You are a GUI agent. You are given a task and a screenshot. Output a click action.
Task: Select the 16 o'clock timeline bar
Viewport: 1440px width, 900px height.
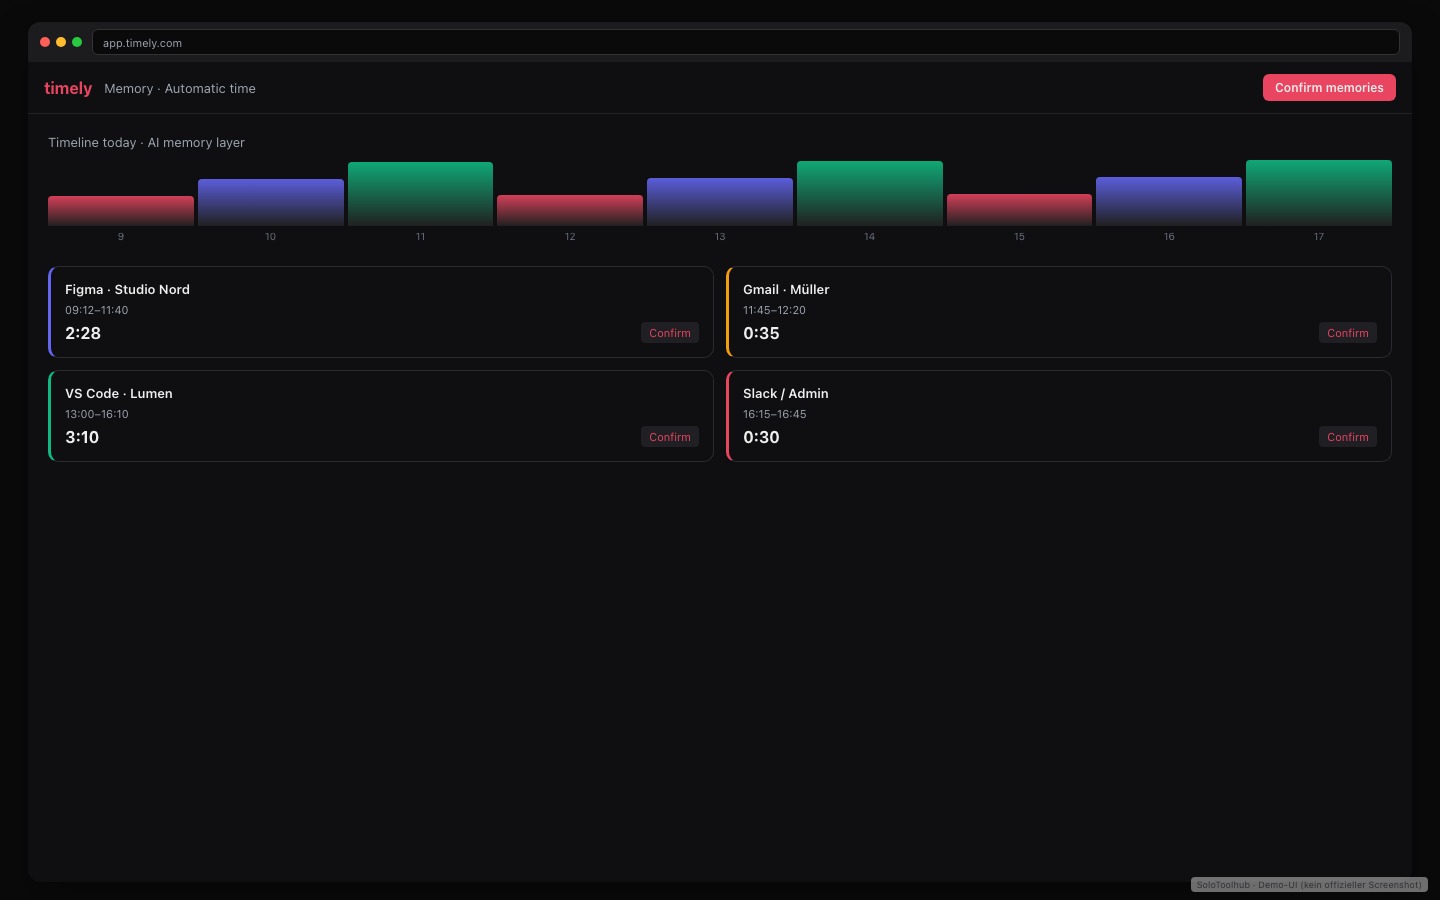click(1169, 201)
